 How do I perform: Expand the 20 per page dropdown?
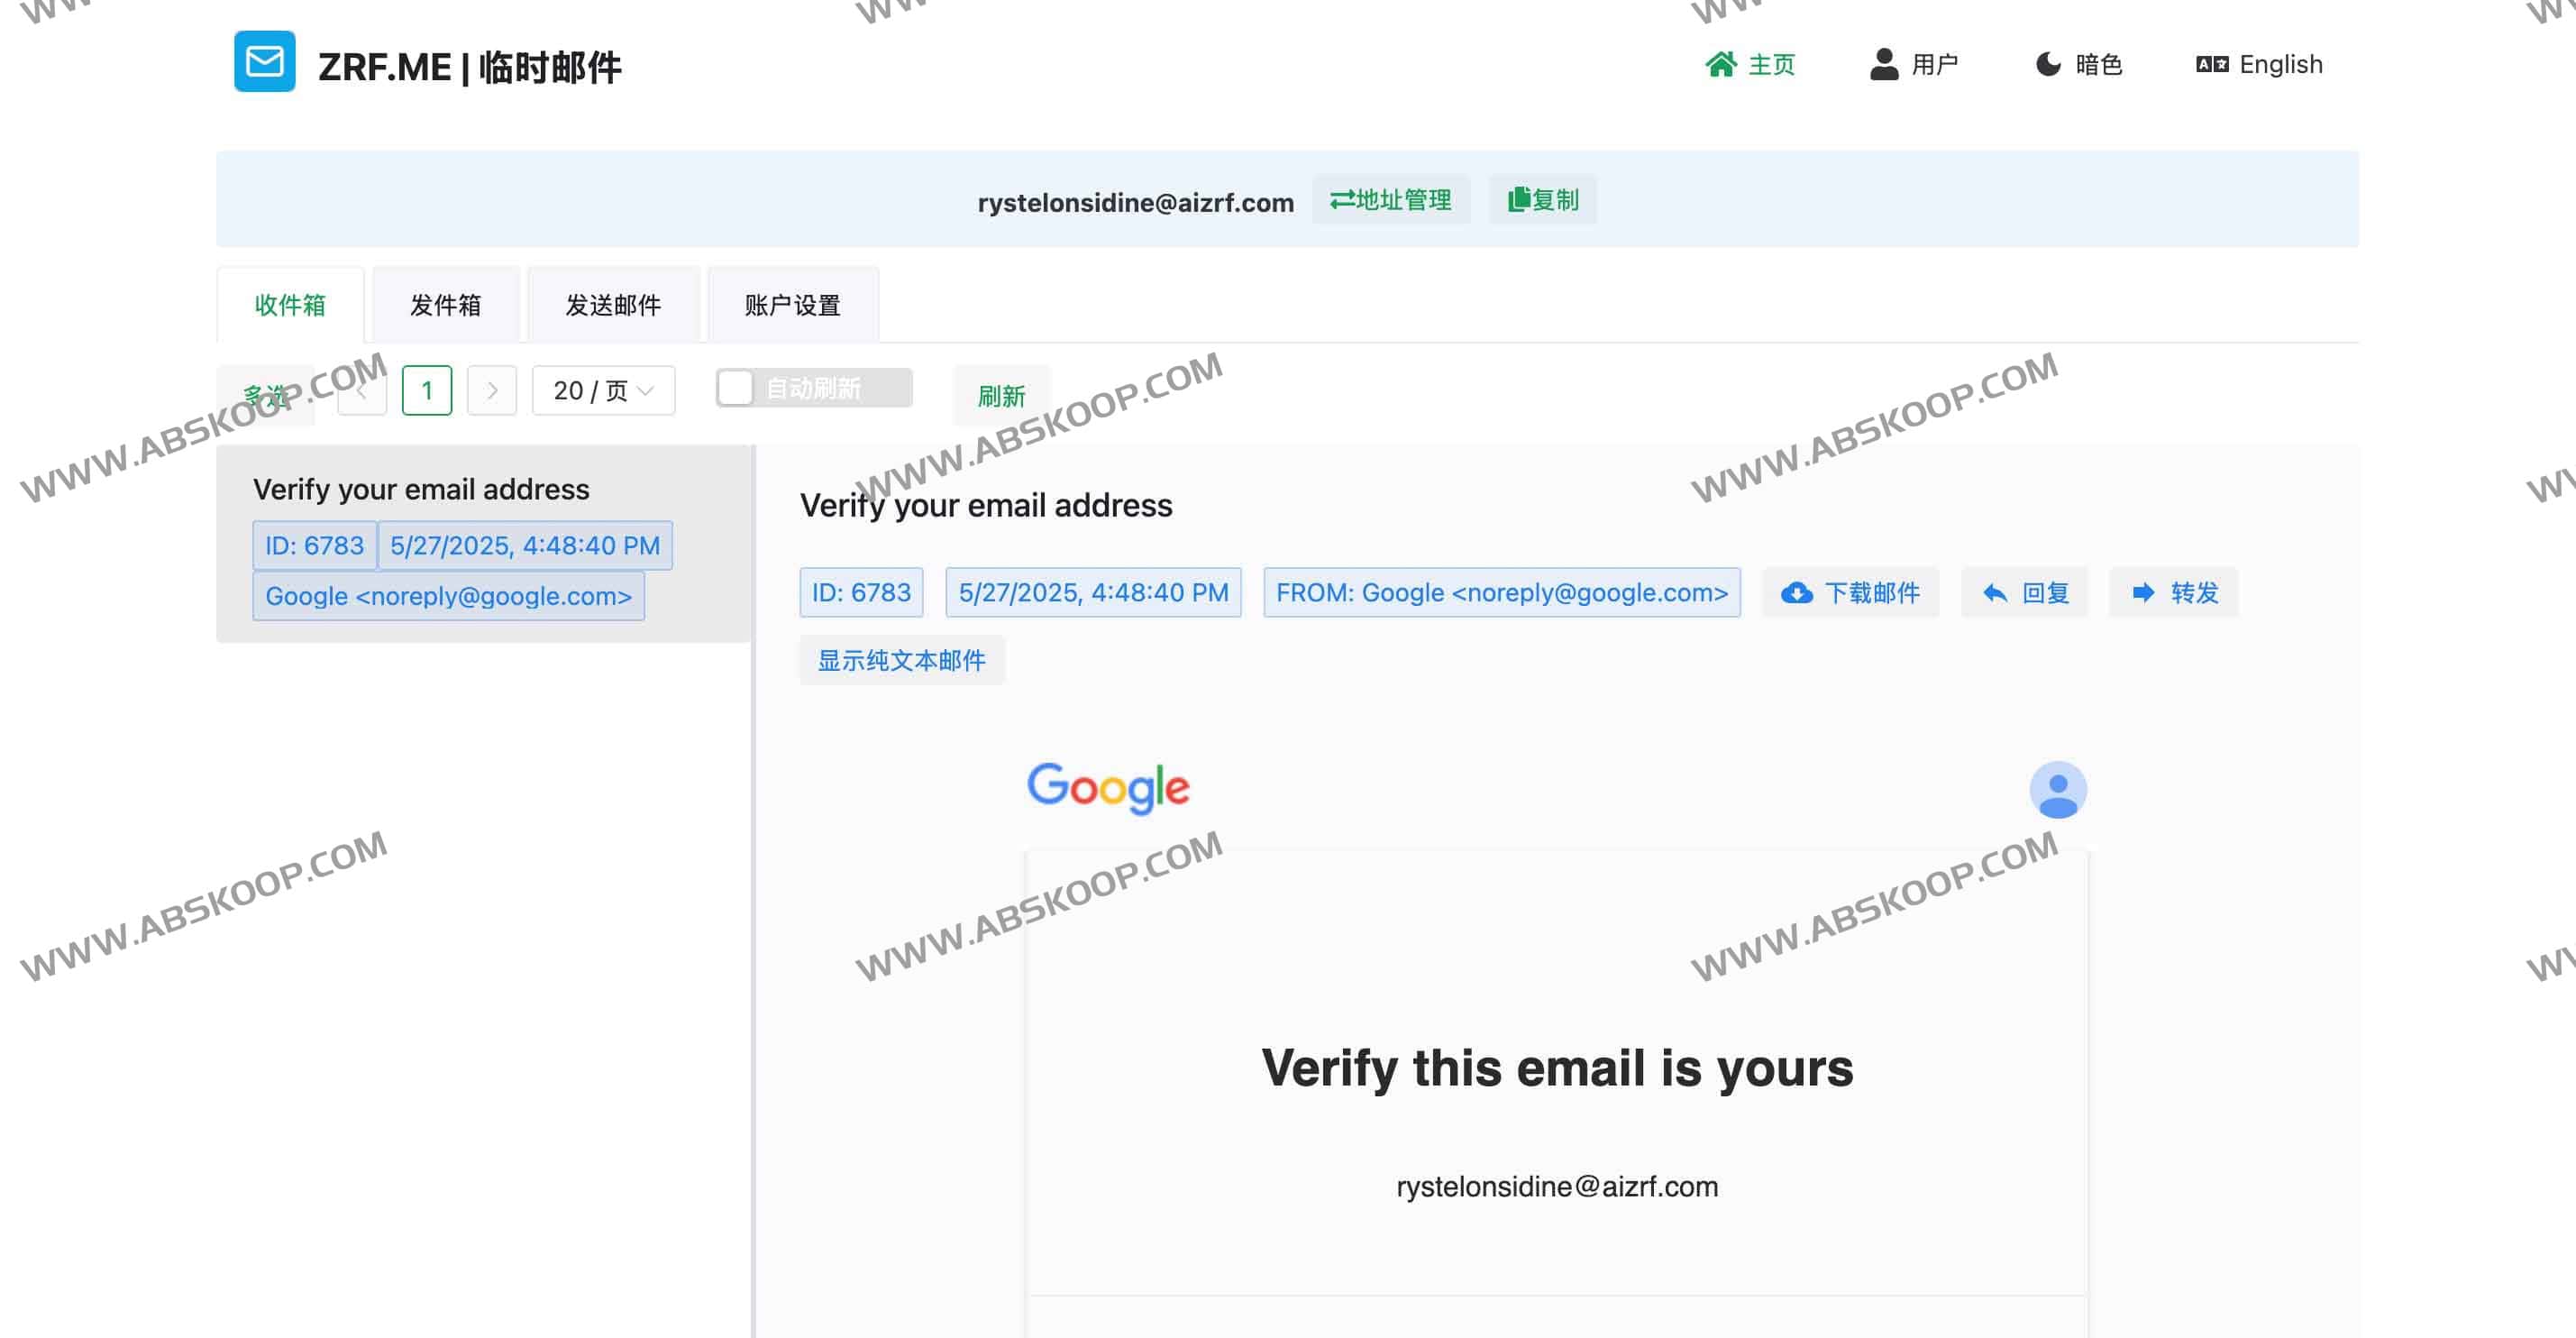[603, 391]
